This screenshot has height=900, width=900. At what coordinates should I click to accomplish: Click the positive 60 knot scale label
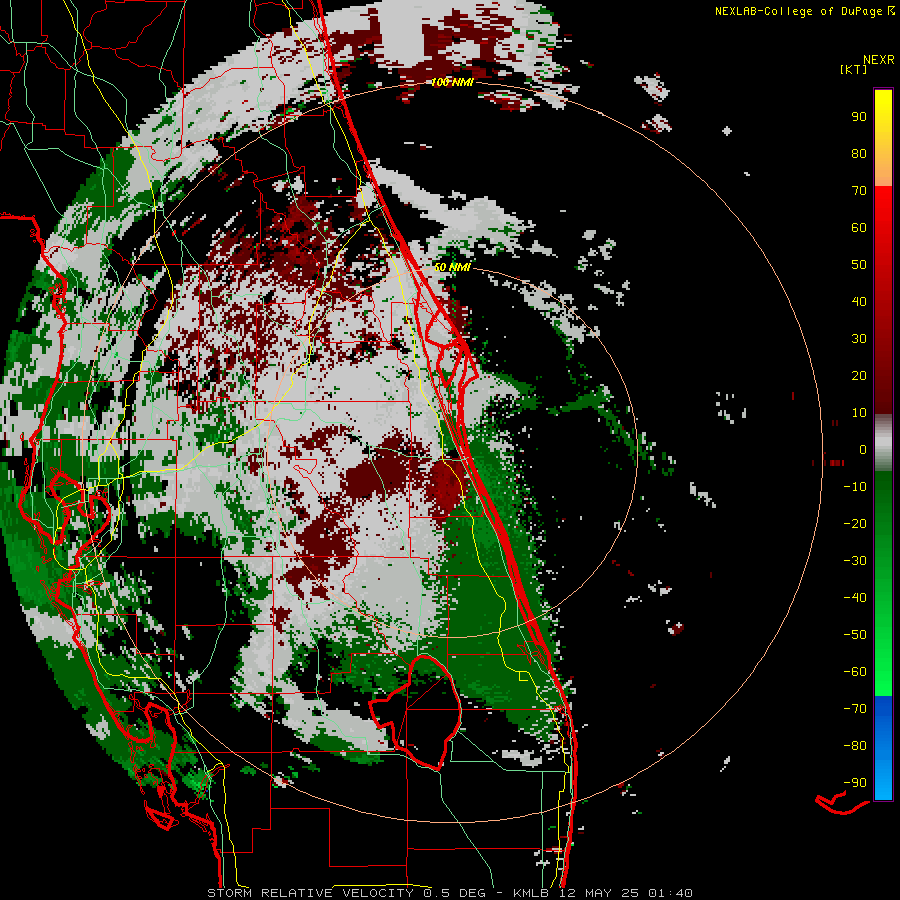[x=859, y=228]
